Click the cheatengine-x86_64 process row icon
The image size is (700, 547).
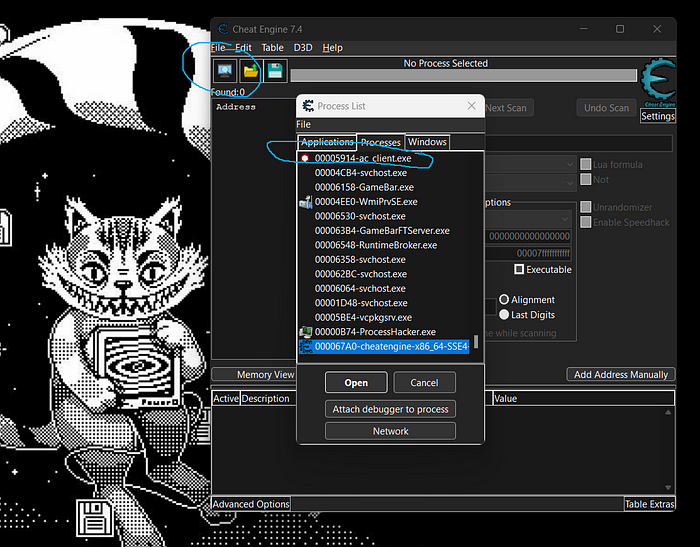click(x=306, y=346)
